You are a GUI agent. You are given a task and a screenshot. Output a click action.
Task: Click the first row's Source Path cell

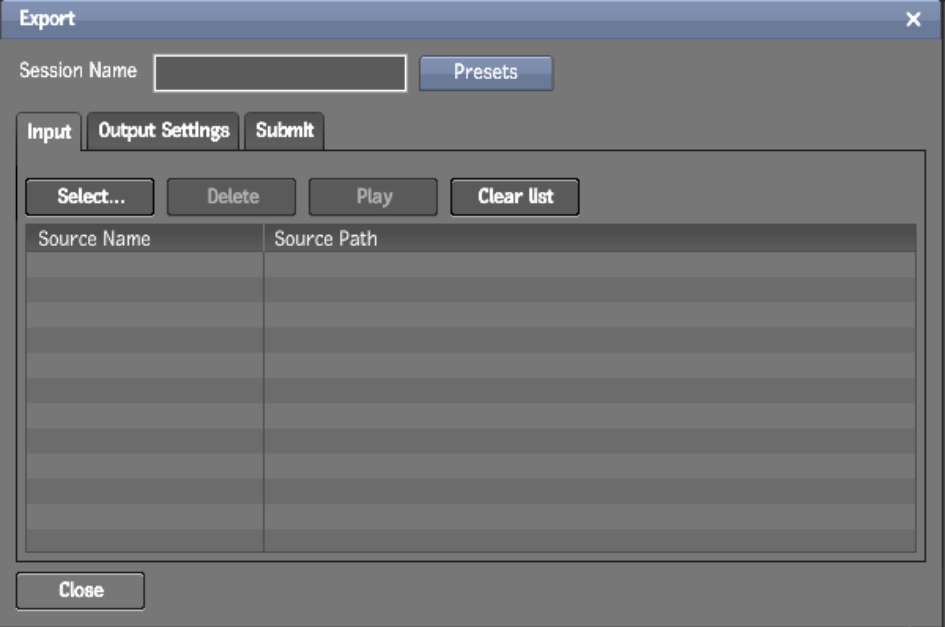tap(590, 264)
